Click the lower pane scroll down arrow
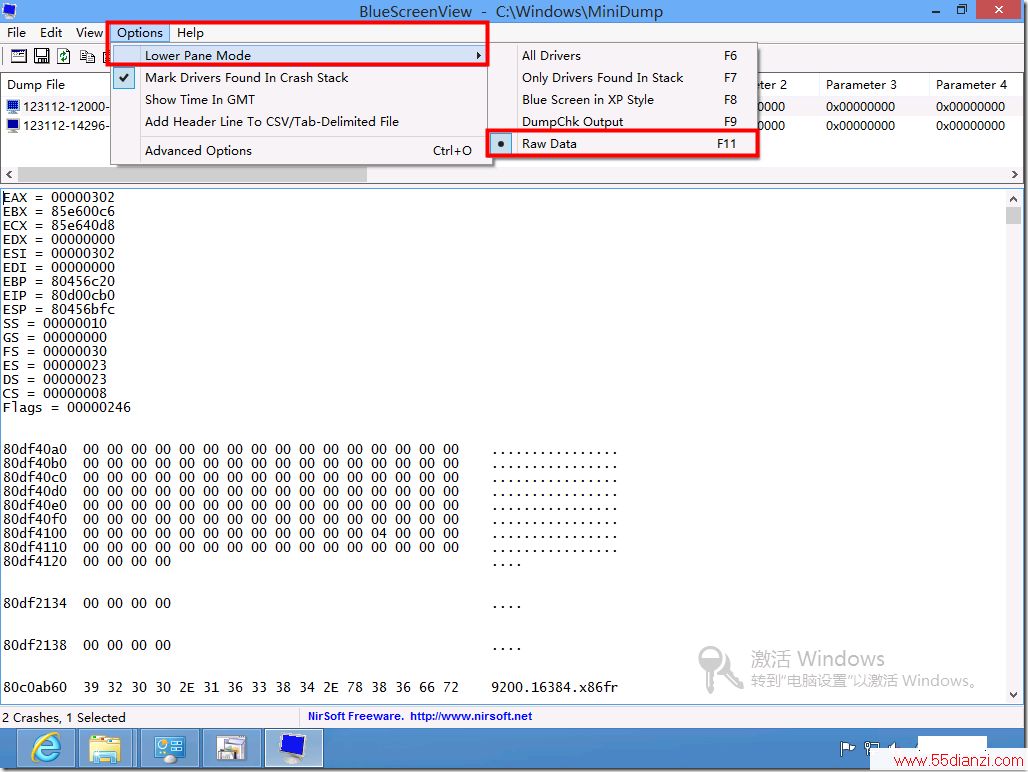 [x=1014, y=695]
